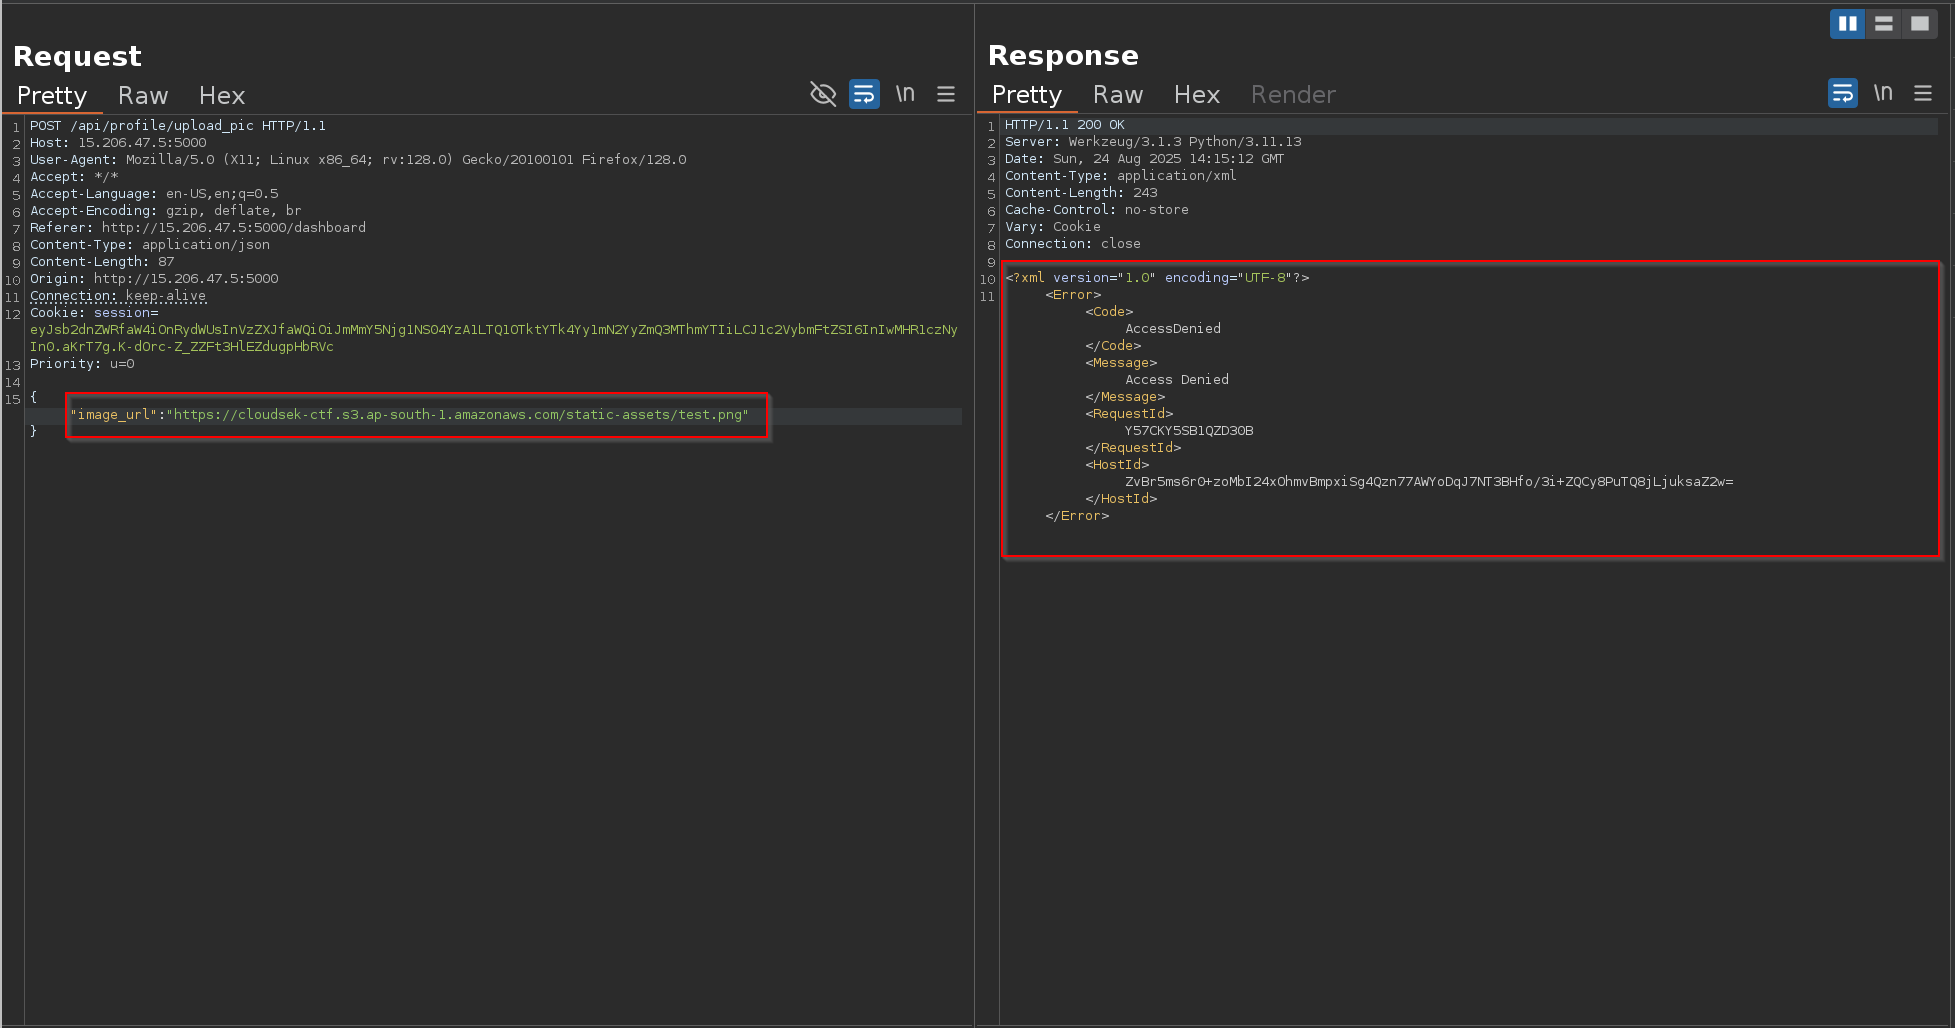Click the image_url JSON line in request body
1955x1028 pixels.
[410, 415]
